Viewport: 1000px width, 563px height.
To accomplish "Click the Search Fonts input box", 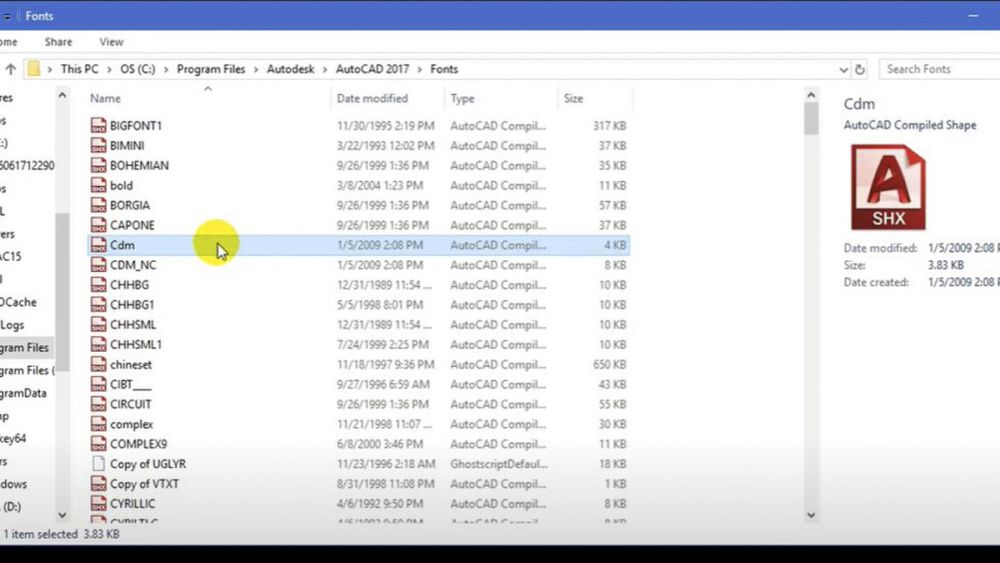I will pyautogui.click(x=939, y=69).
